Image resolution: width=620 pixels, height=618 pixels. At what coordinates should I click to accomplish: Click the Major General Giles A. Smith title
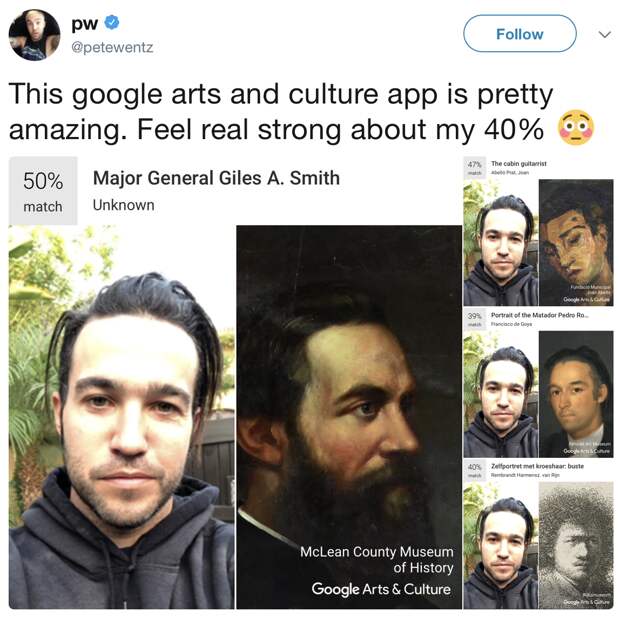coord(216,178)
